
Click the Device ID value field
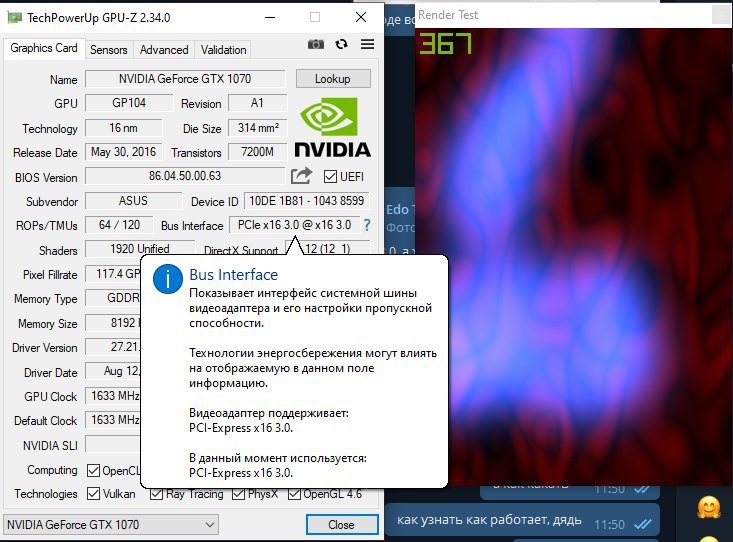[307, 201]
